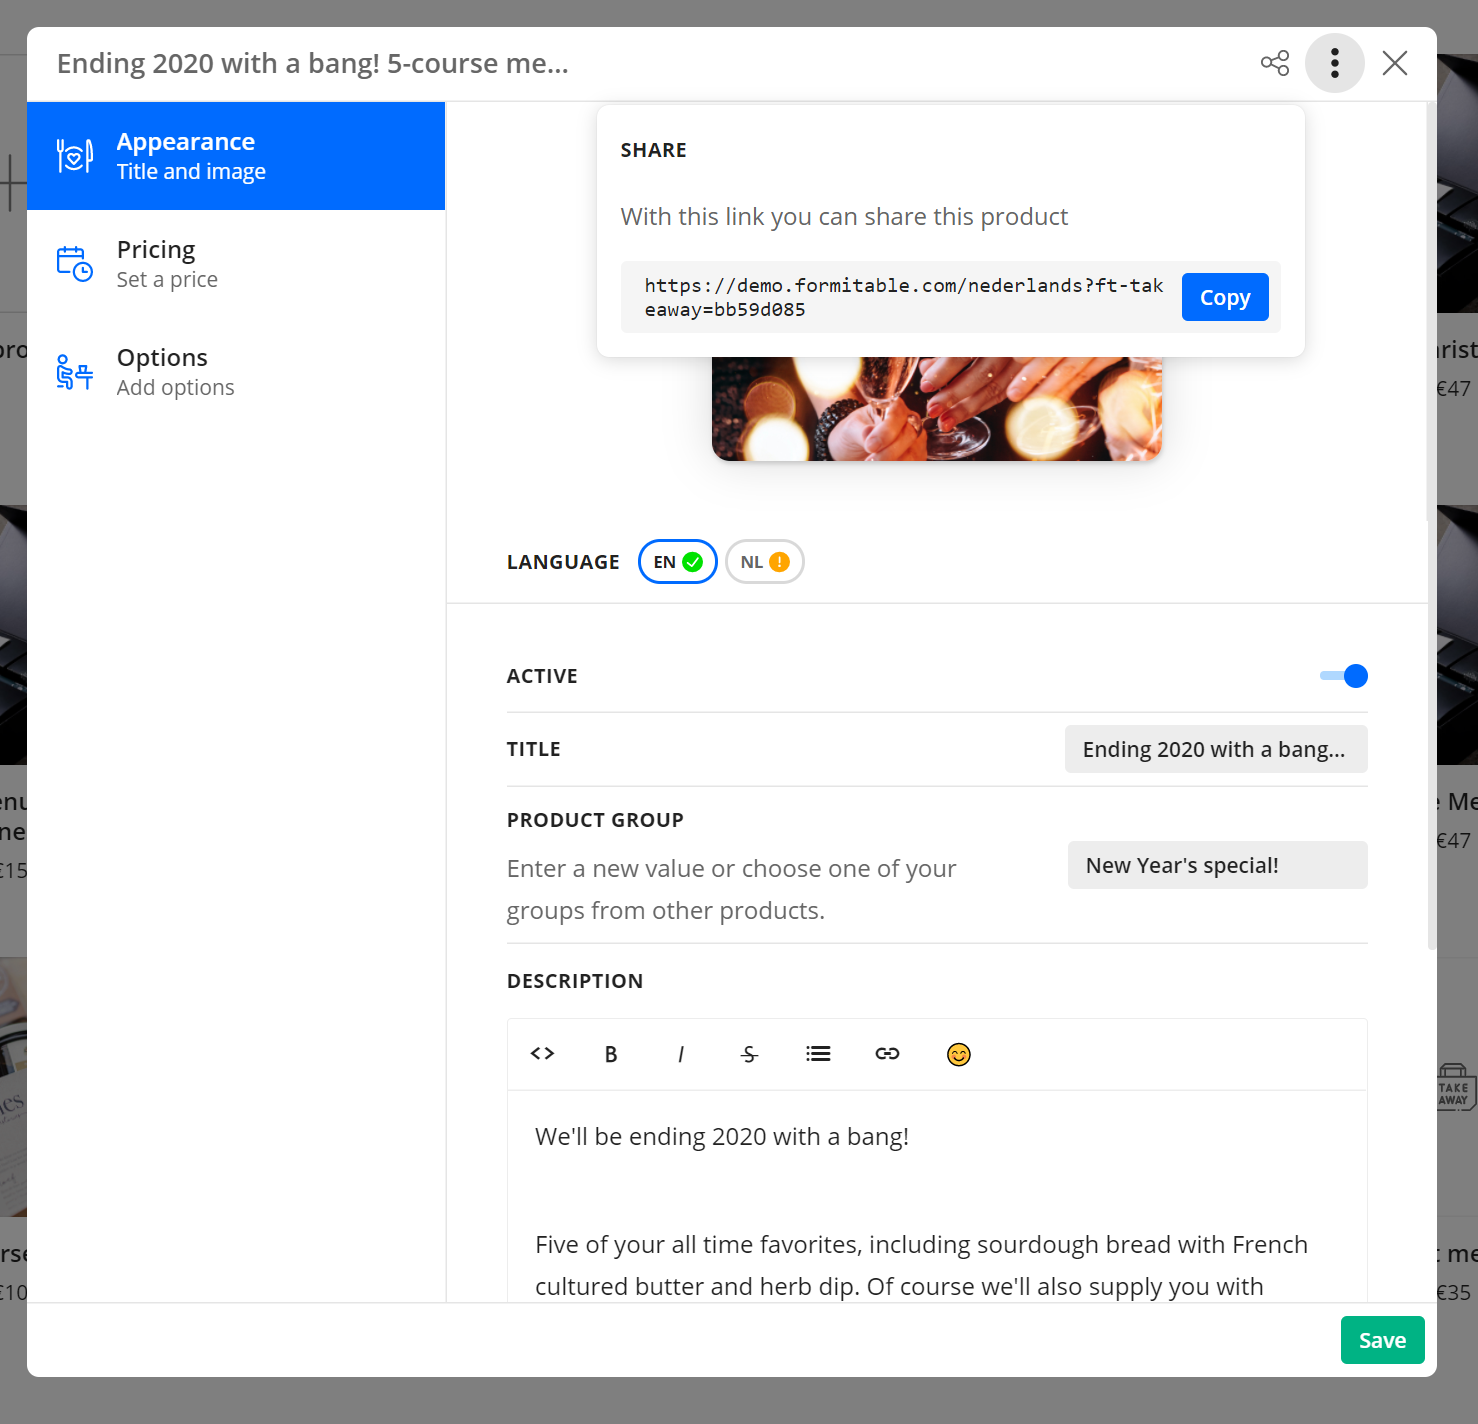Open the emoji picker in editor
The height and width of the screenshot is (1424, 1478).
tap(958, 1054)
